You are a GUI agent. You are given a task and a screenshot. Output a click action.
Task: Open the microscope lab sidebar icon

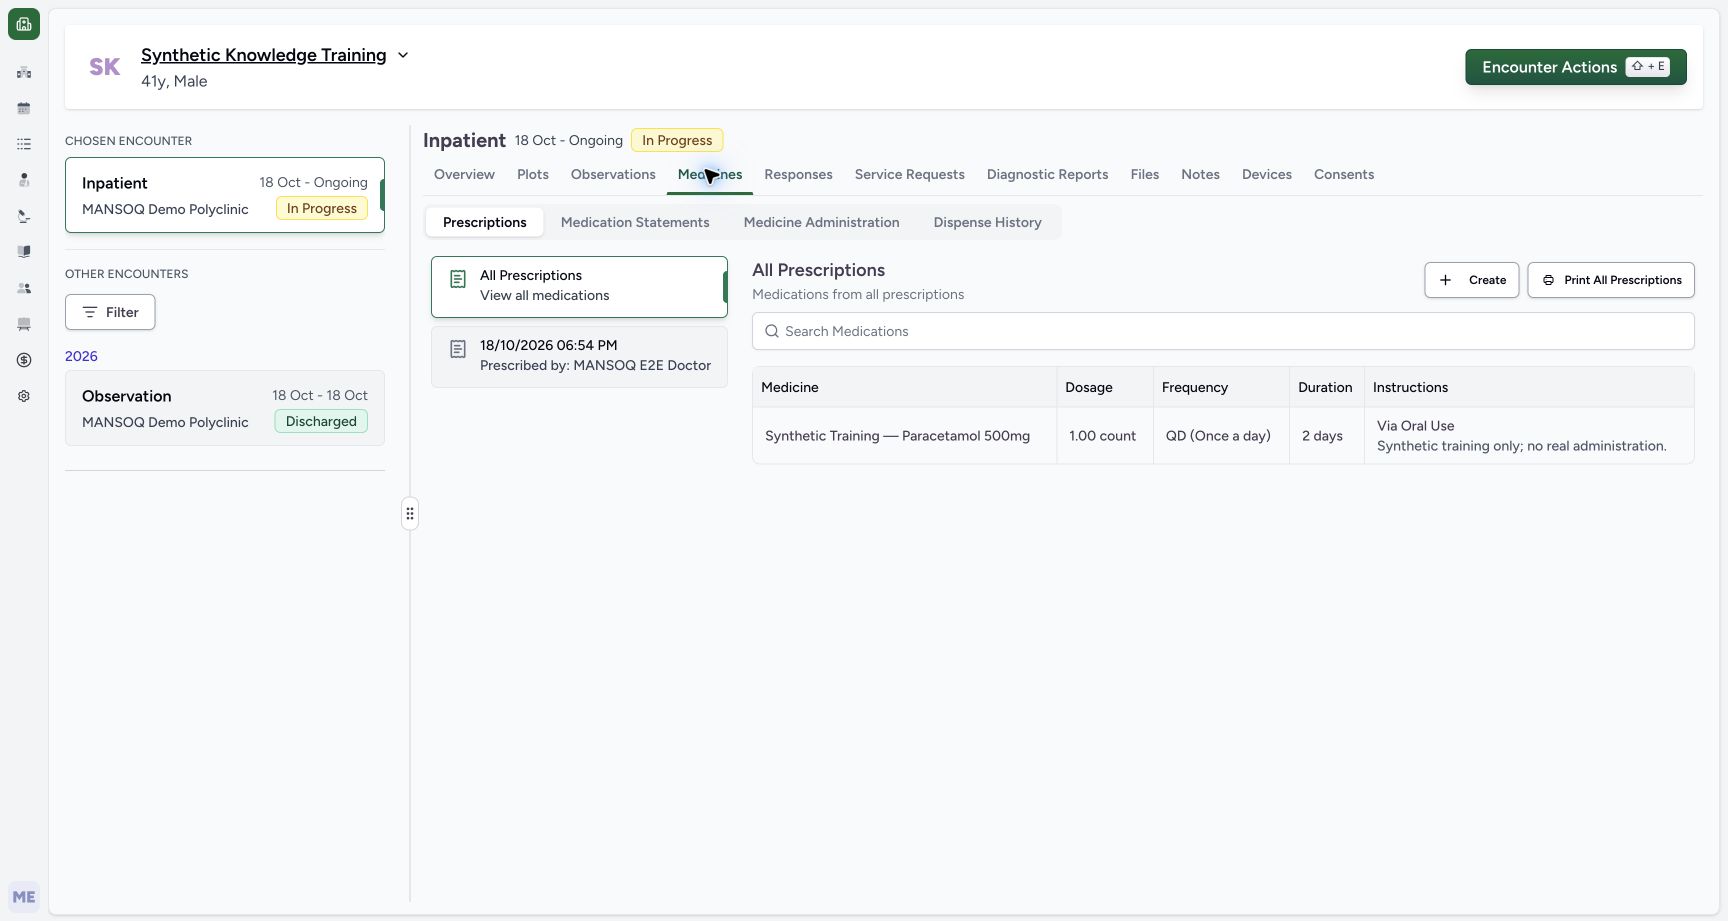click(x=24, y=216)
